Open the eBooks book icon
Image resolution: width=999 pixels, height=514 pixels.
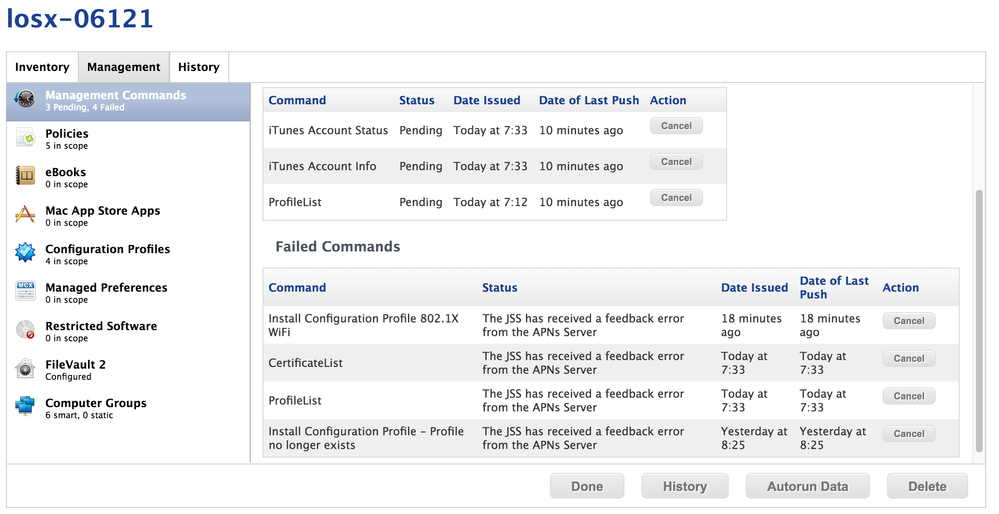pos(25,176)
